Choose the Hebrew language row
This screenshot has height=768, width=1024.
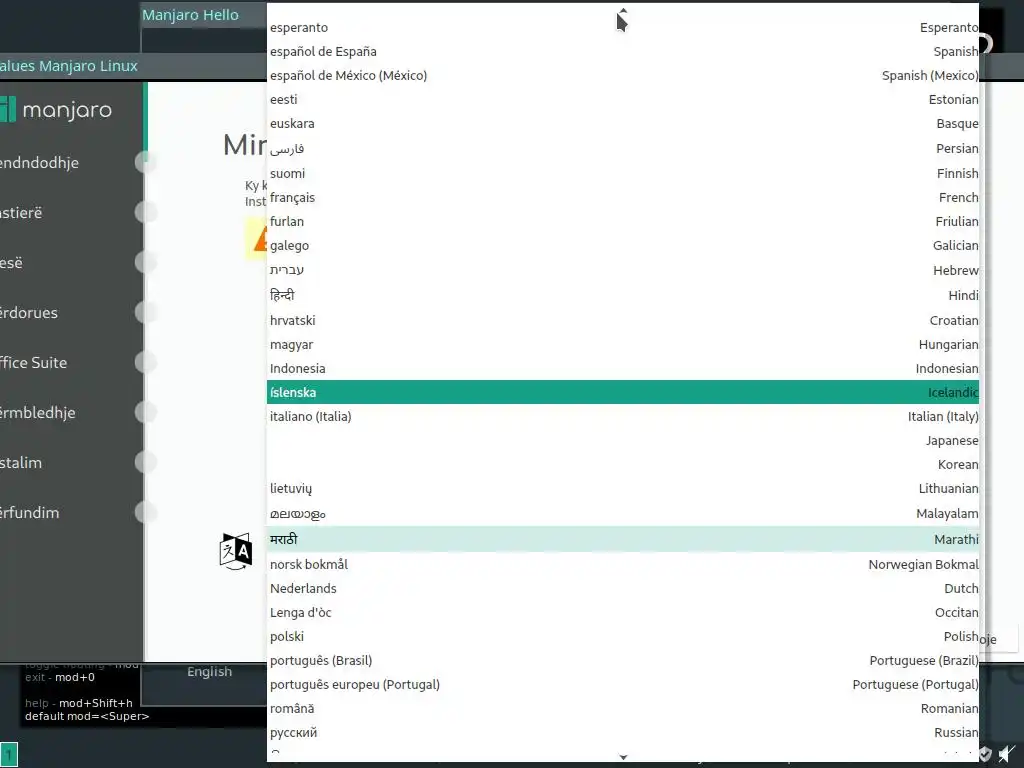[x=623, y=270]
